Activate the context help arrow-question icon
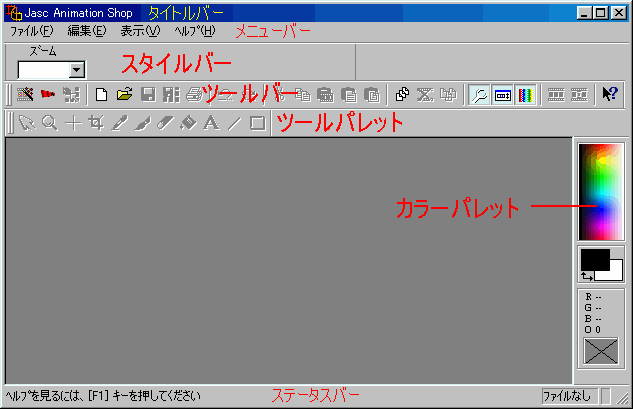 [x=610, y=95]
